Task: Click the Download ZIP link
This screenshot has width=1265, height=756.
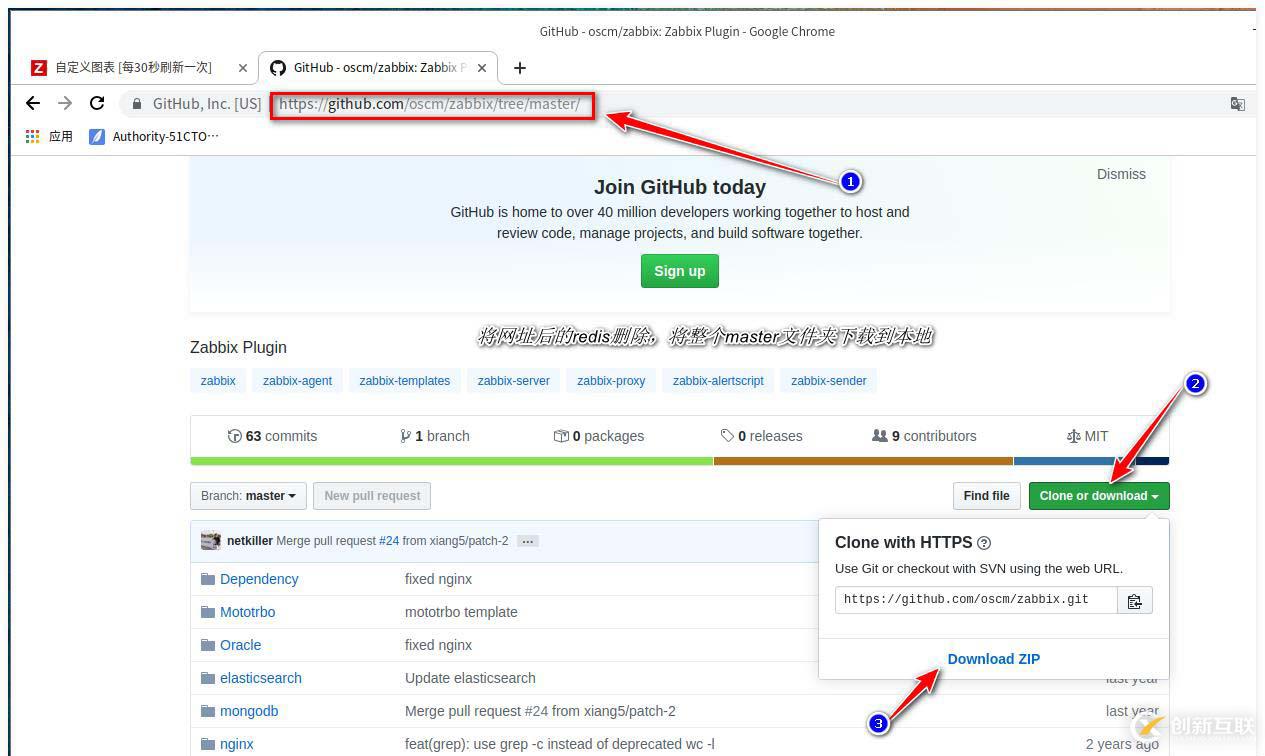Action: pos(994,659)
